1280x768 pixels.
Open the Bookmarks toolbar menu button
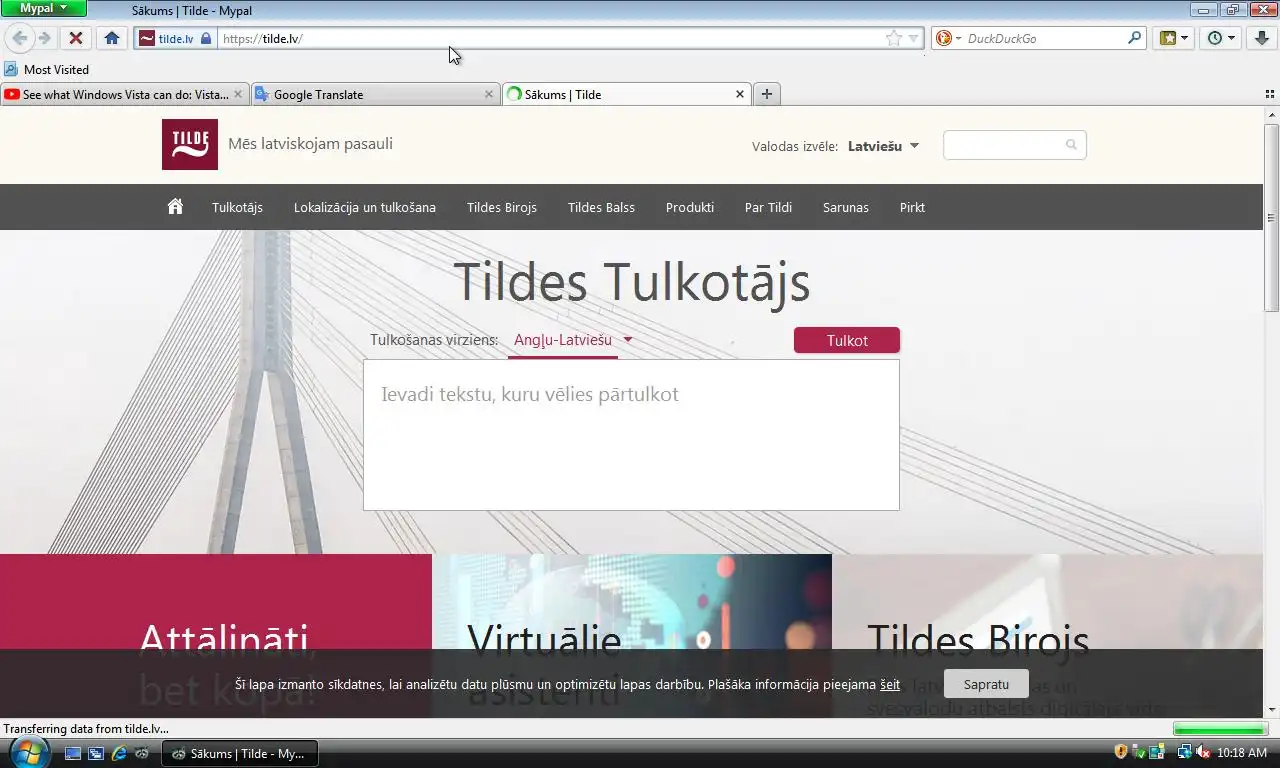(x=1173, y=38)
